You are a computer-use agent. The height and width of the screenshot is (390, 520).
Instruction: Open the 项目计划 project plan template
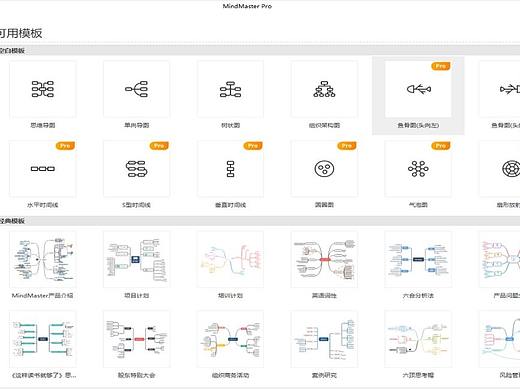[137, 259]
